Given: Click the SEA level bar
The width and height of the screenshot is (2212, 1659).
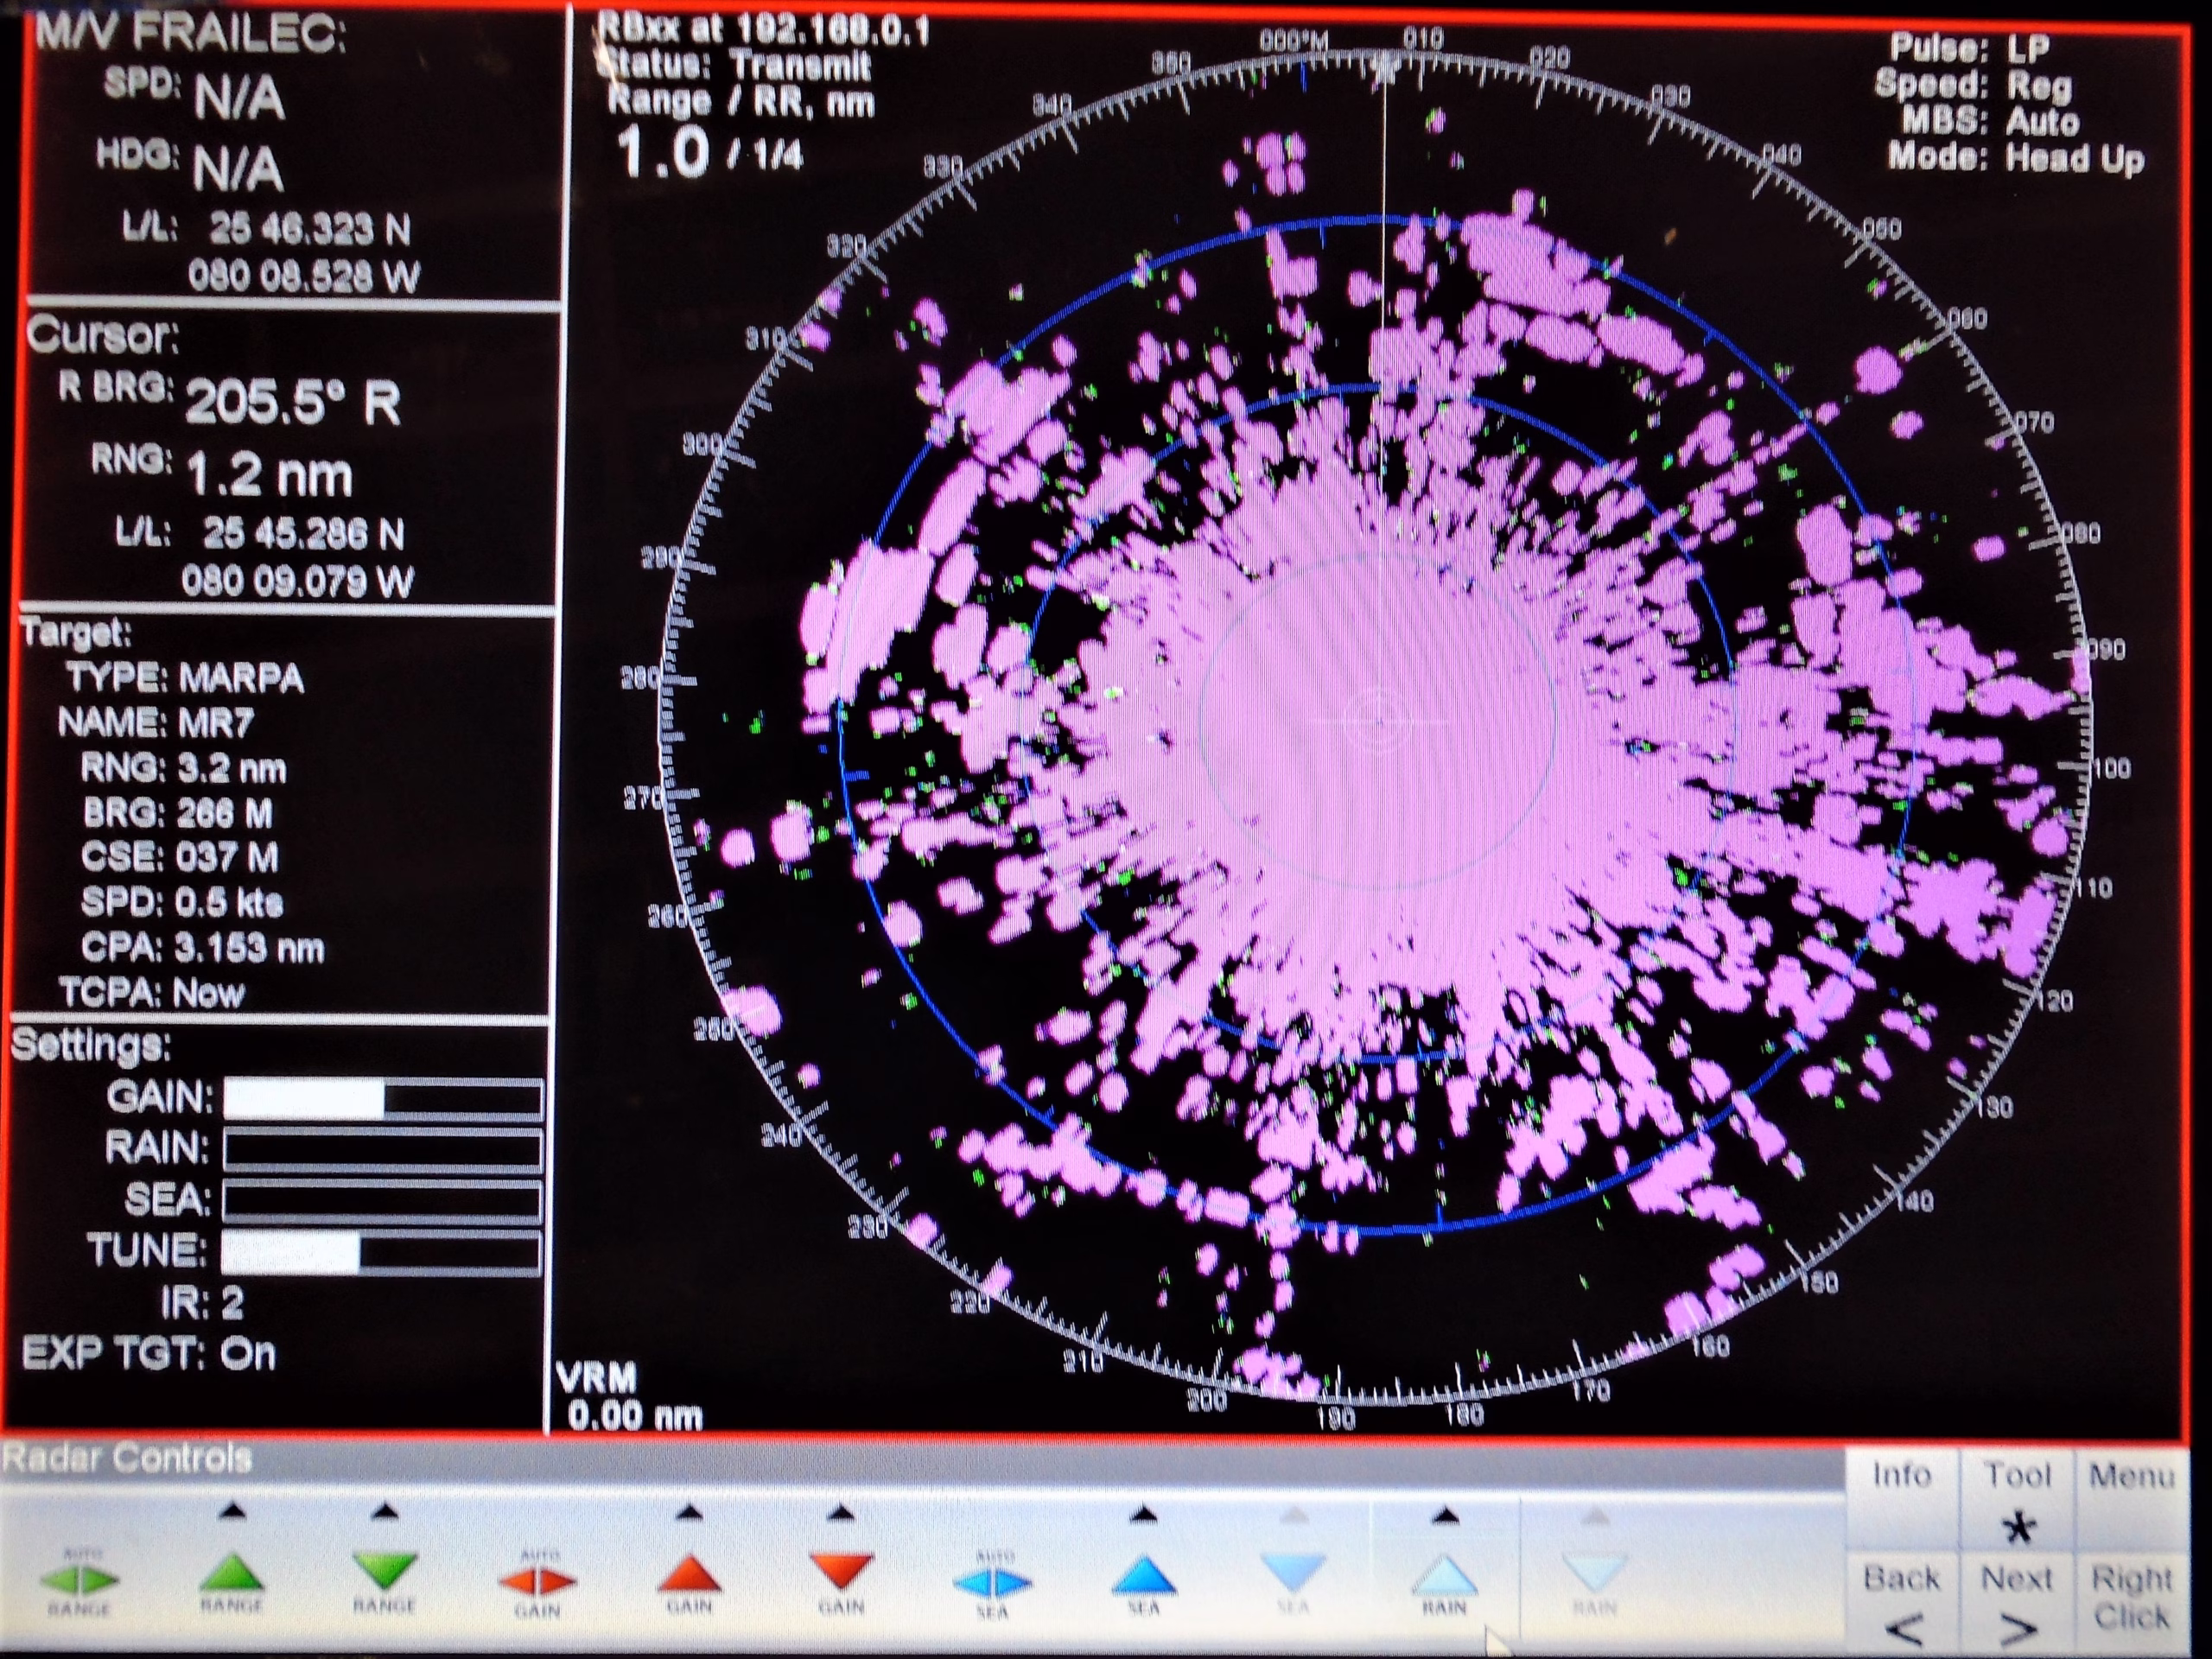Looking at the screenshot, I should coord(382,1201).
